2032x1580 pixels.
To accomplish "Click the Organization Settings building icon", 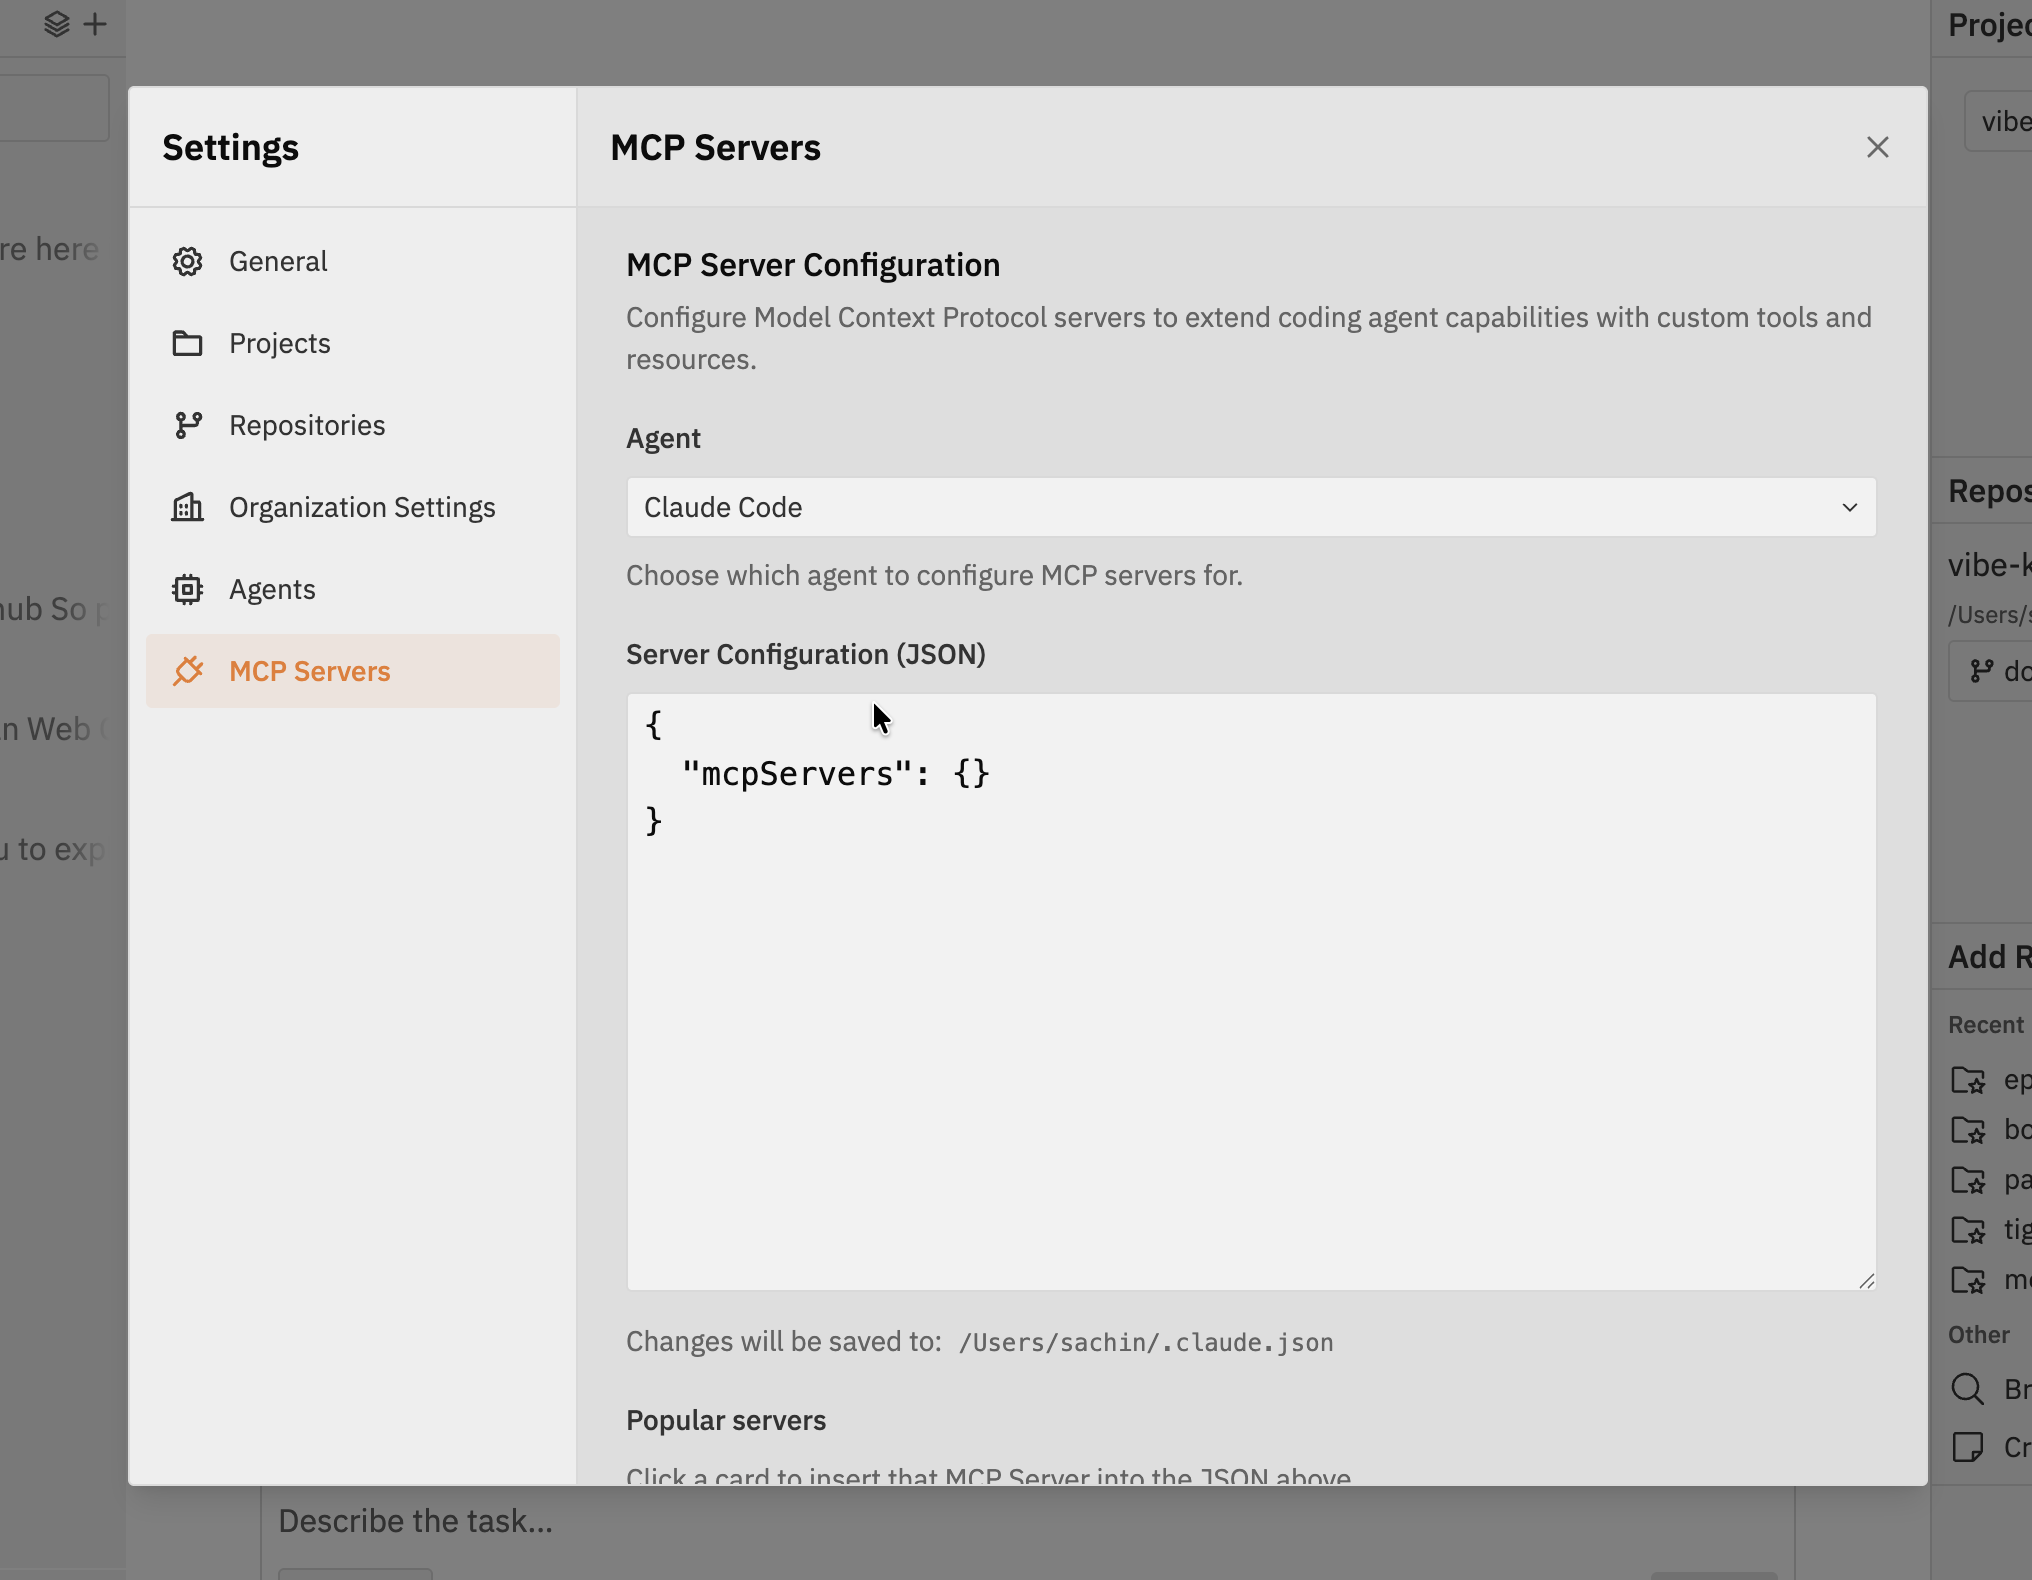I will point(188,507).
